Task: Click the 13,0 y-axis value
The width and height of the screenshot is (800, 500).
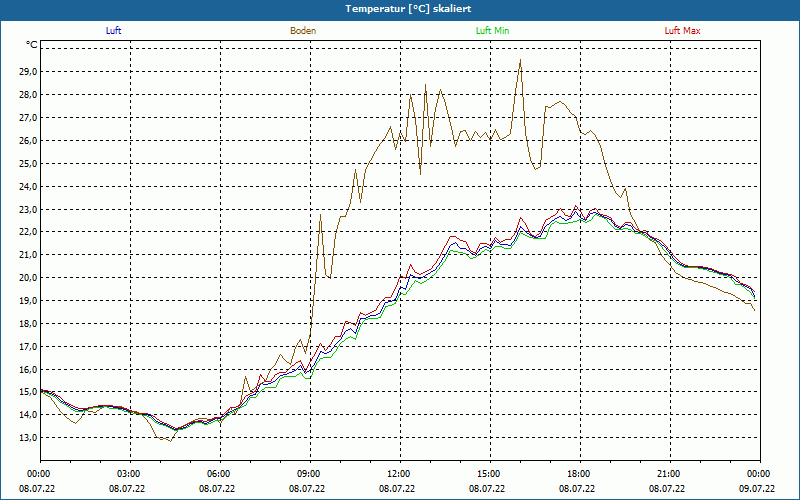Action: (x=28, y=438)
